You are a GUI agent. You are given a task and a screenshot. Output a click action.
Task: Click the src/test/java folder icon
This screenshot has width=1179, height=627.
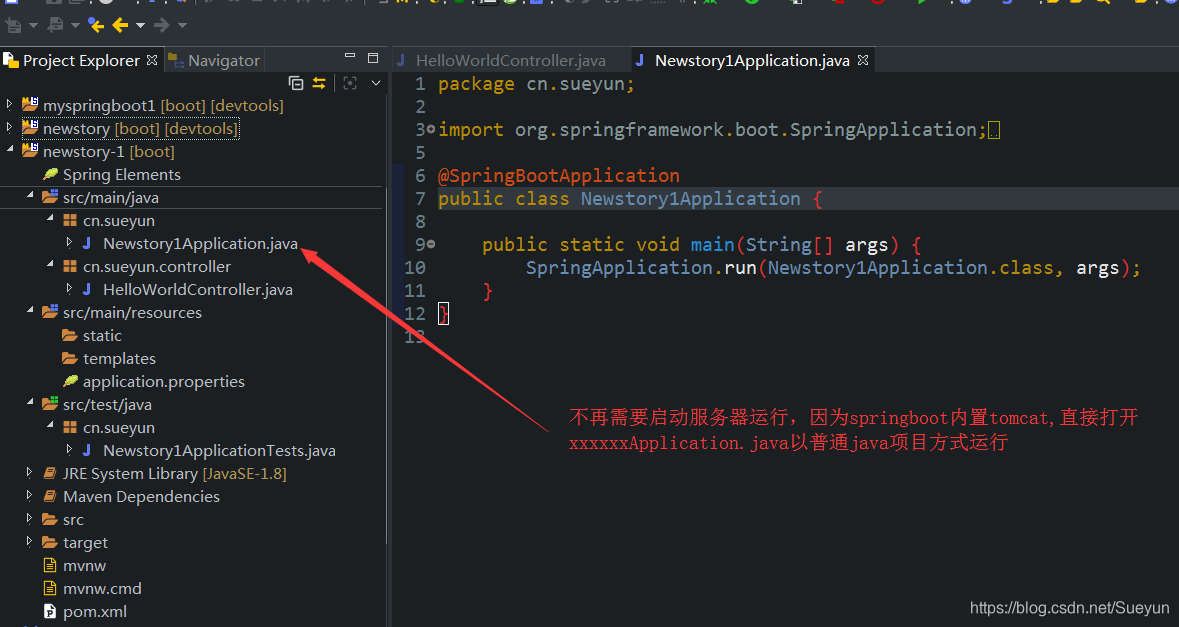point(50,404)
